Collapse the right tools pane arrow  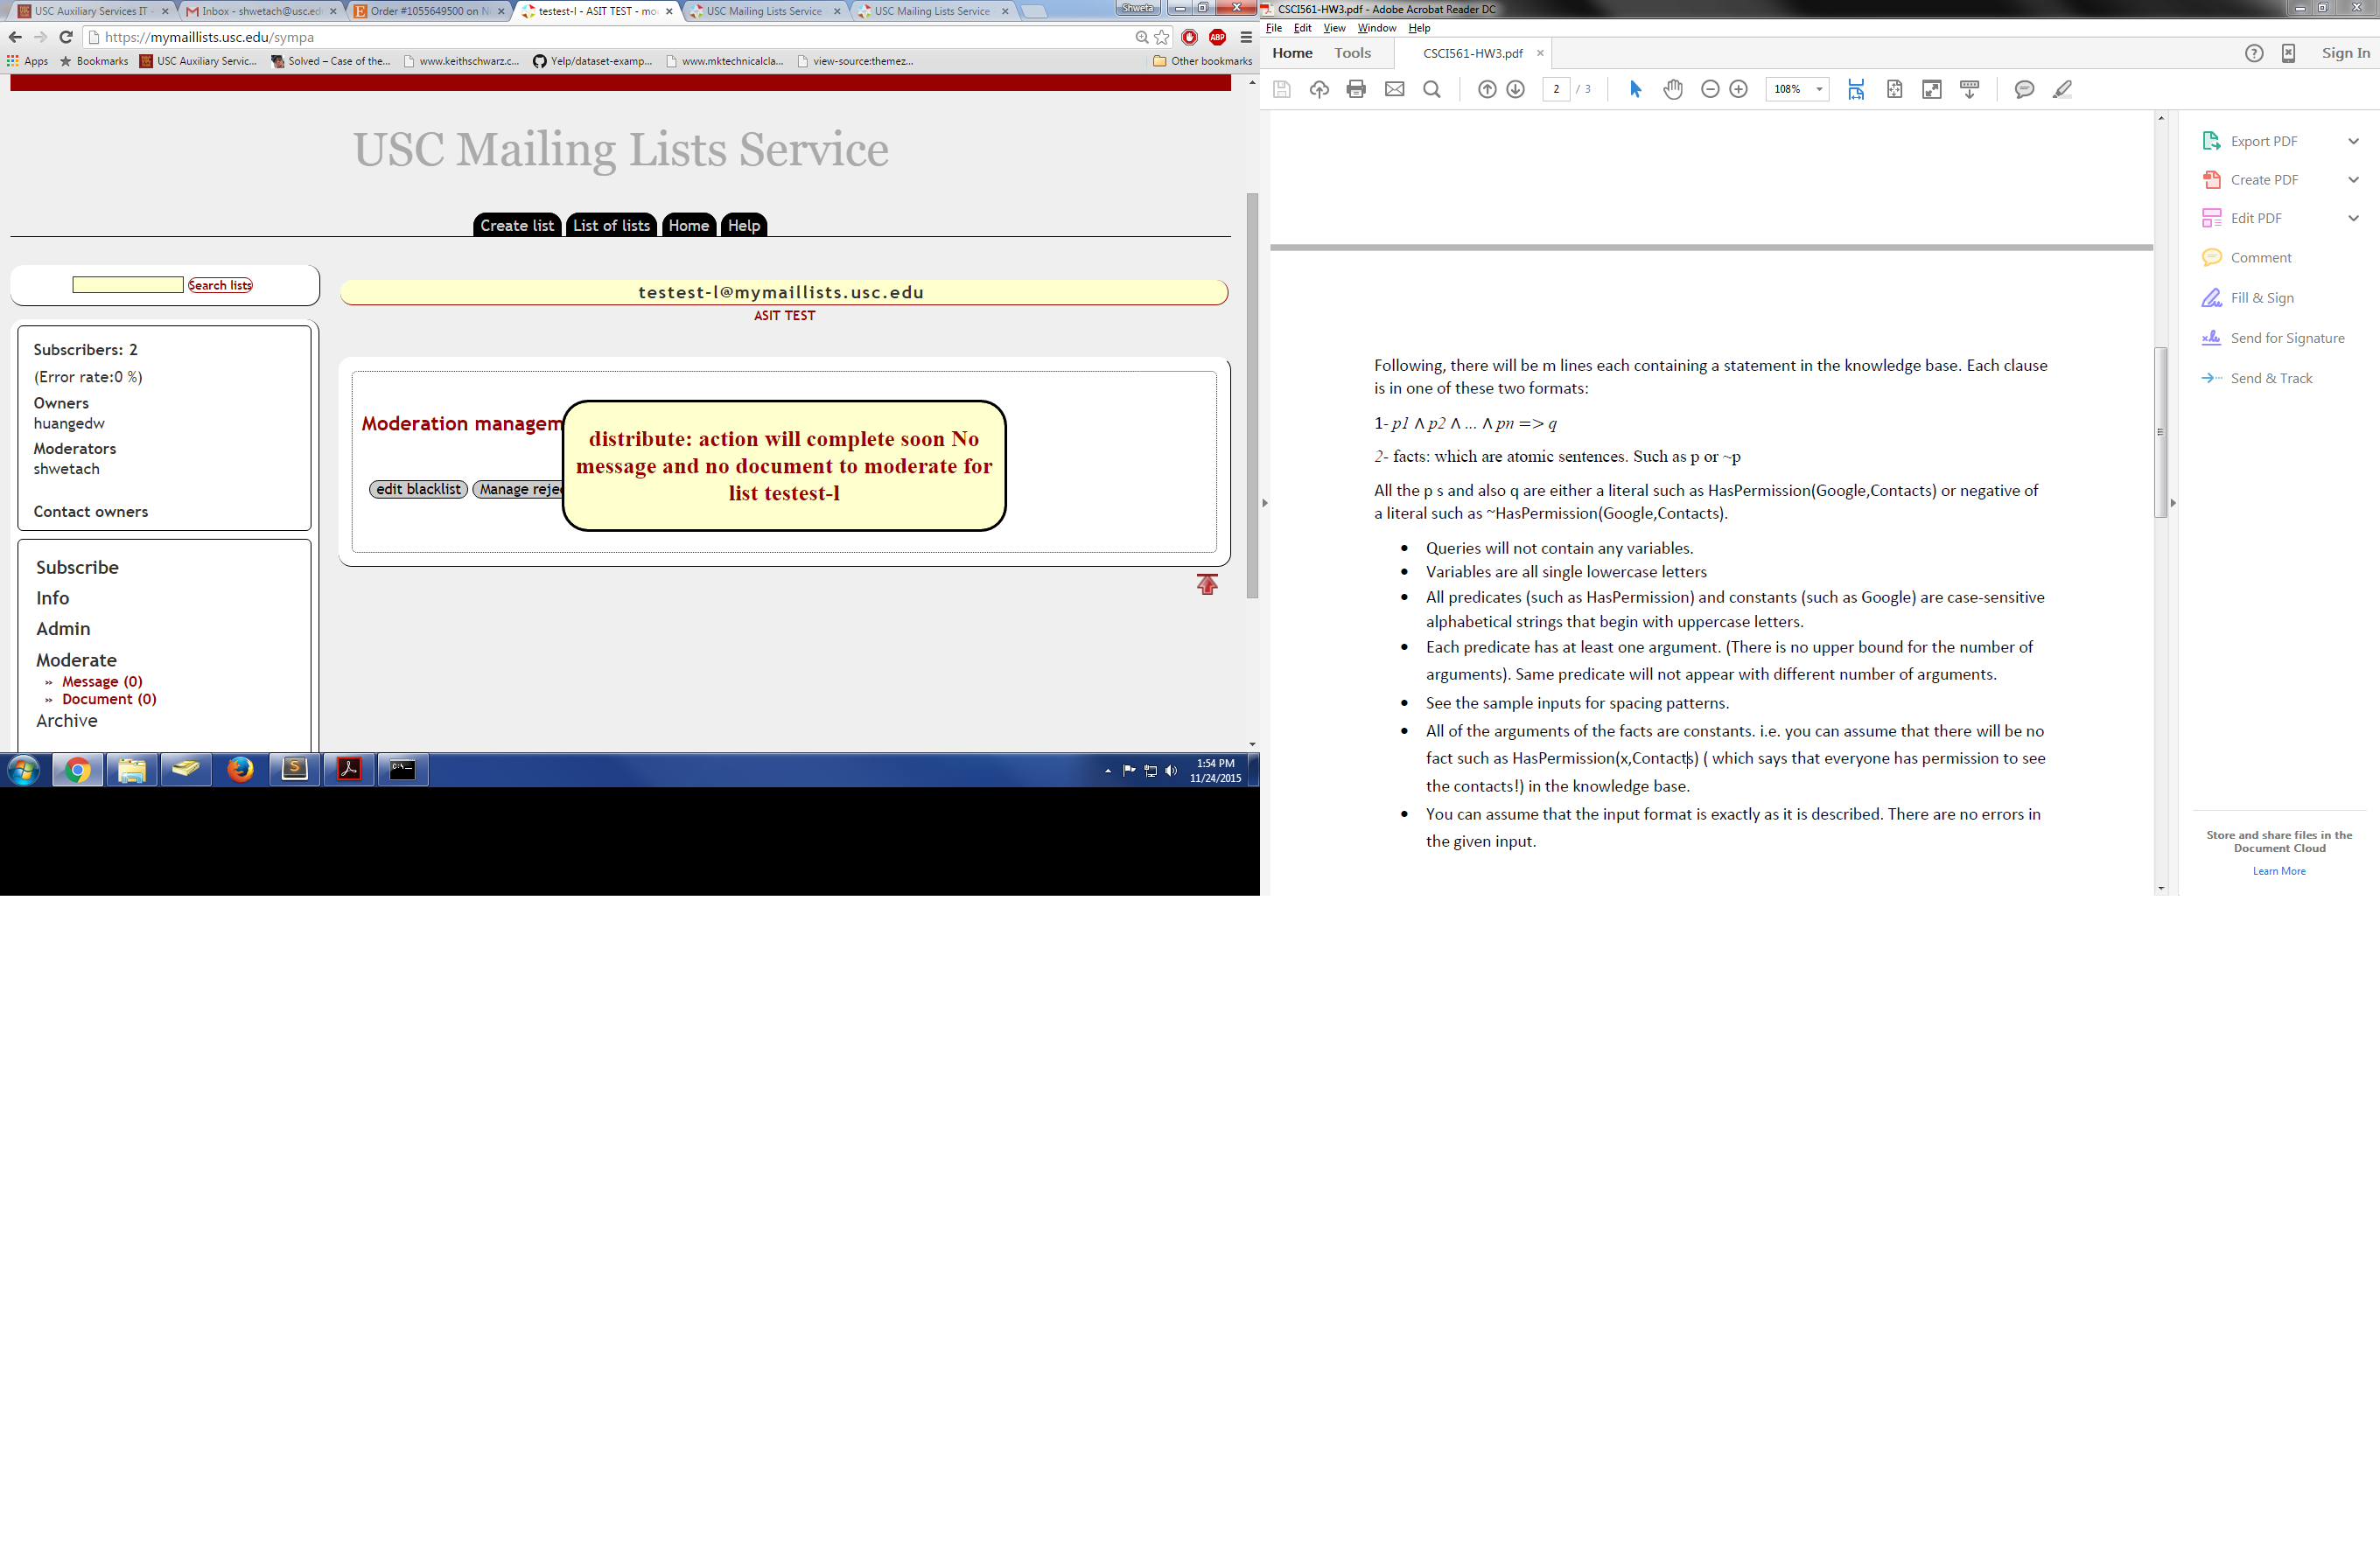2174,503
